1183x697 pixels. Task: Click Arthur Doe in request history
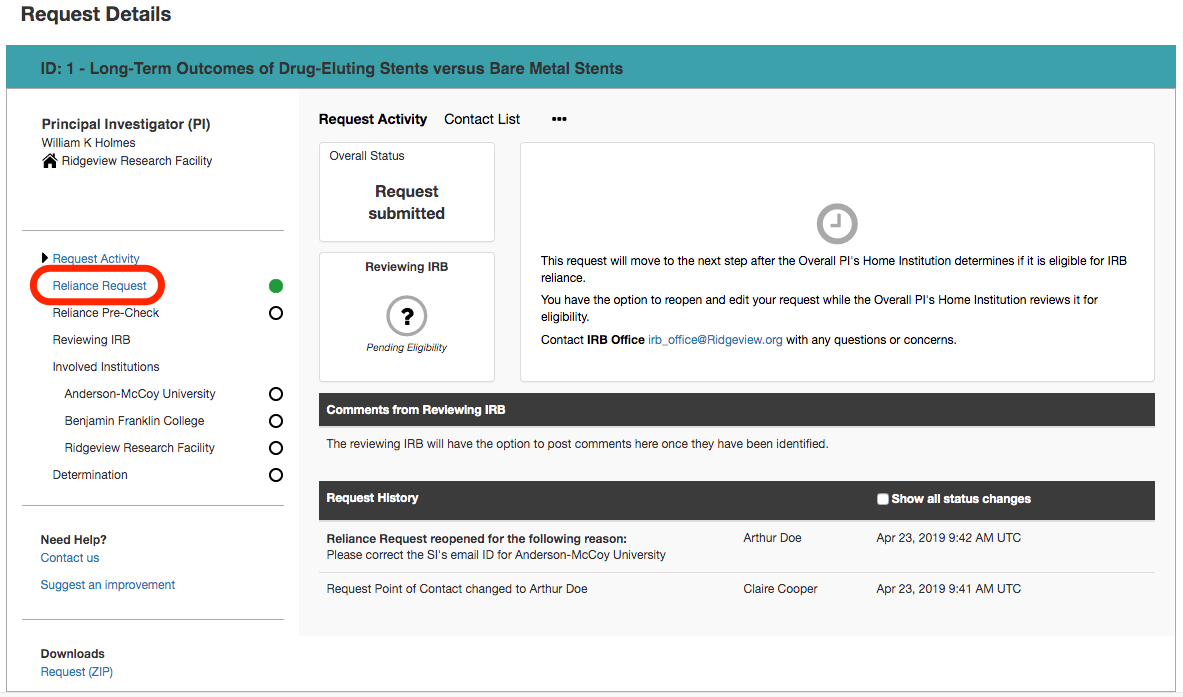(772, 538)
